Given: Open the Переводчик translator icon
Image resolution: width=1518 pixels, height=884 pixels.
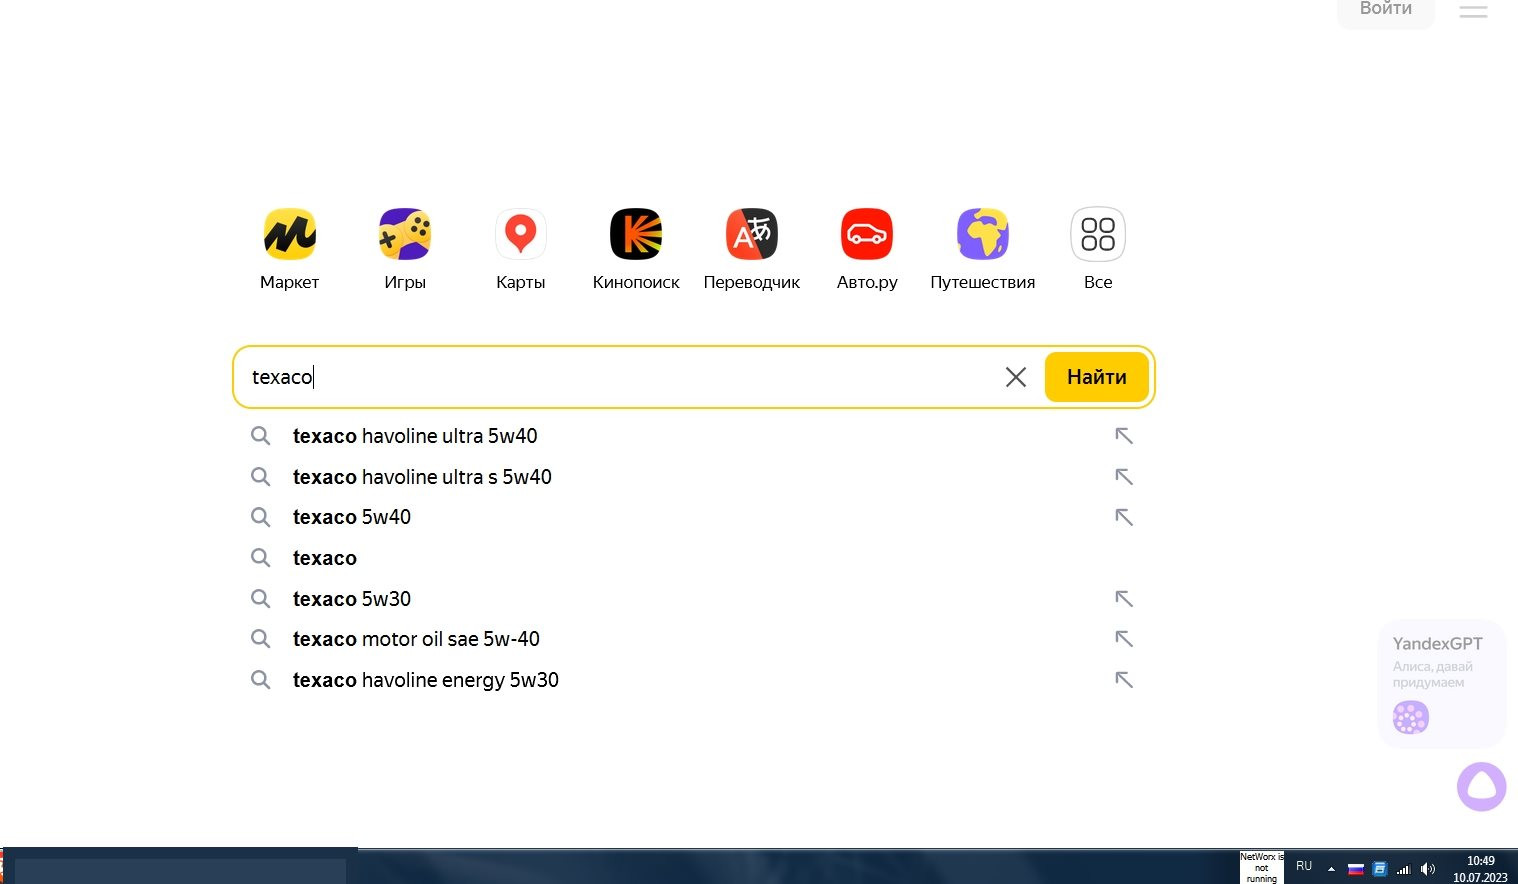Looking at the screenshot, I should click(x=751, y=234).
